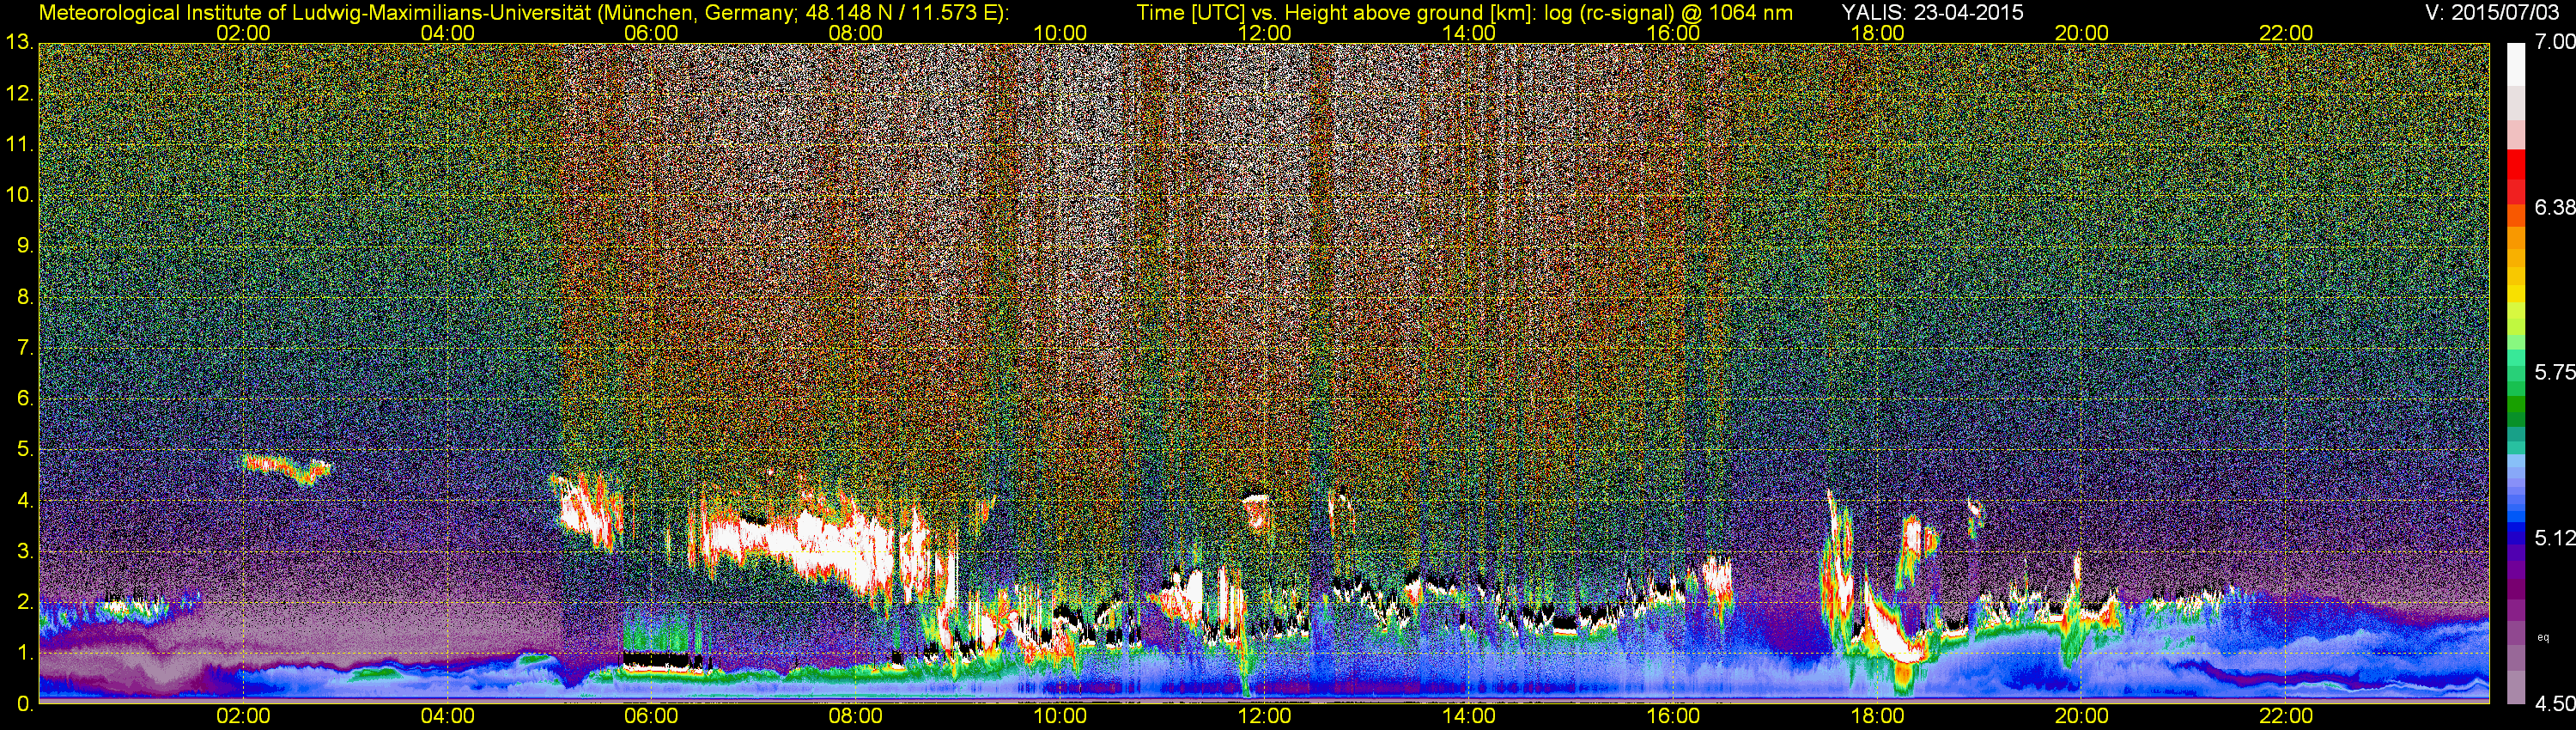This screenshot has width=2576, height=730.
Task: Click the 6 km height axis label
Action: pyautogui.click(x=25, y=399)
